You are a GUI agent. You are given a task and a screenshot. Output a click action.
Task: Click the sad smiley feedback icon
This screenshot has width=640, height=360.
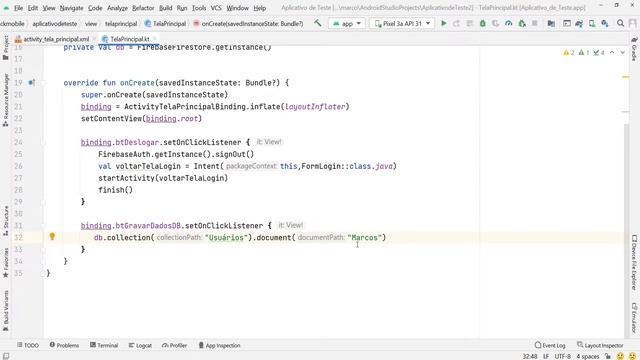(x=632, y=356)
